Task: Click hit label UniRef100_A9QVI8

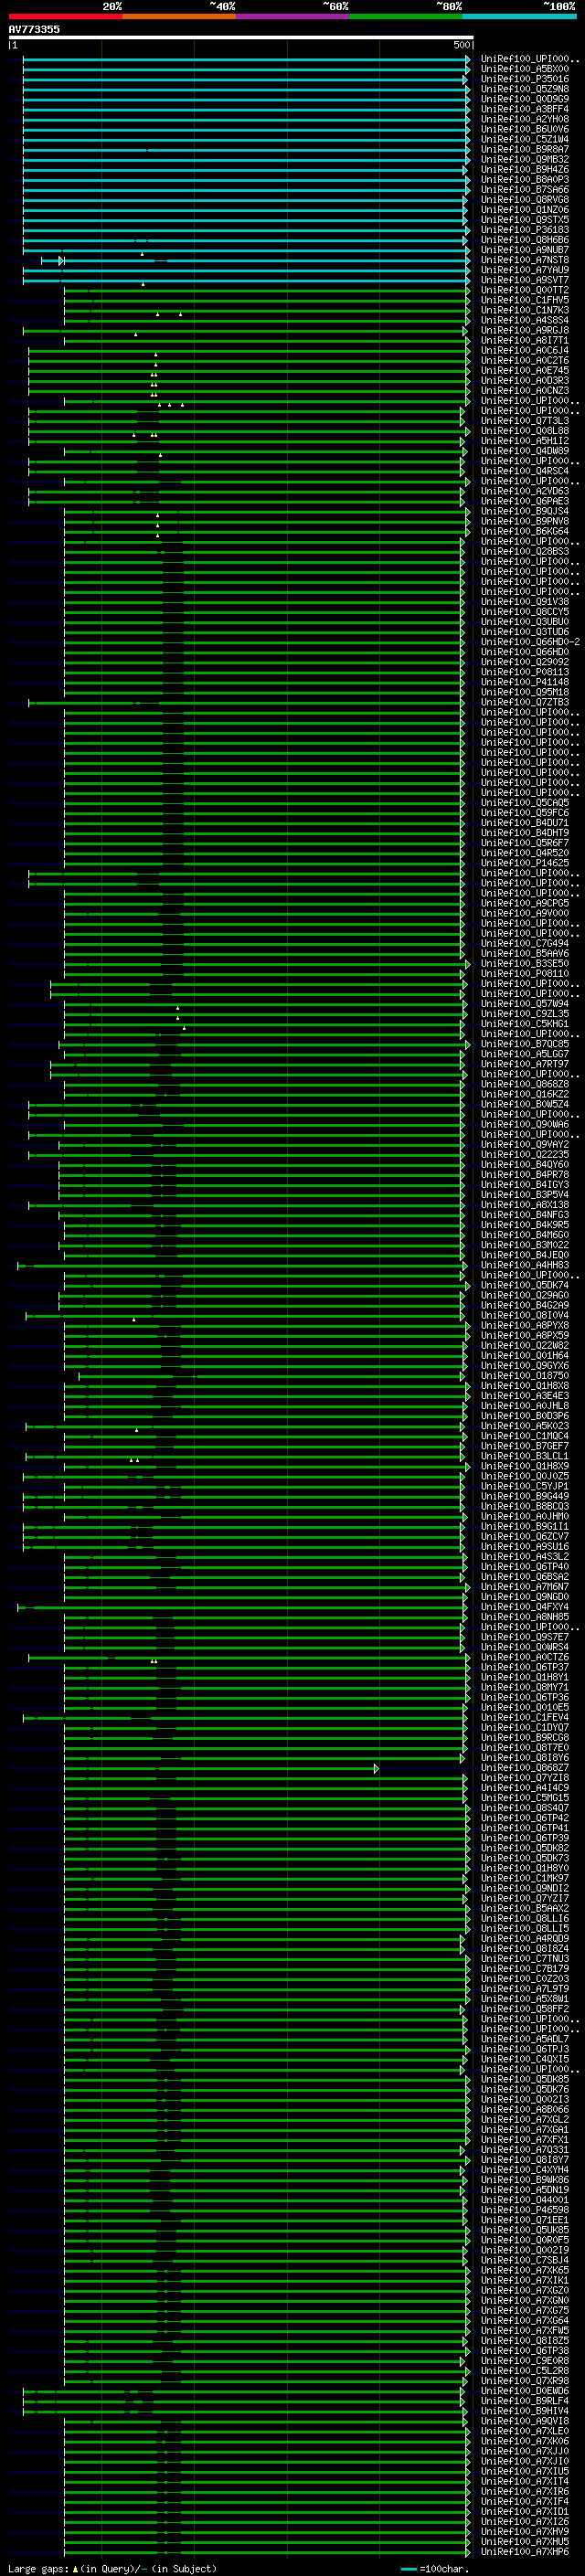Action: tap(525, 2421)
